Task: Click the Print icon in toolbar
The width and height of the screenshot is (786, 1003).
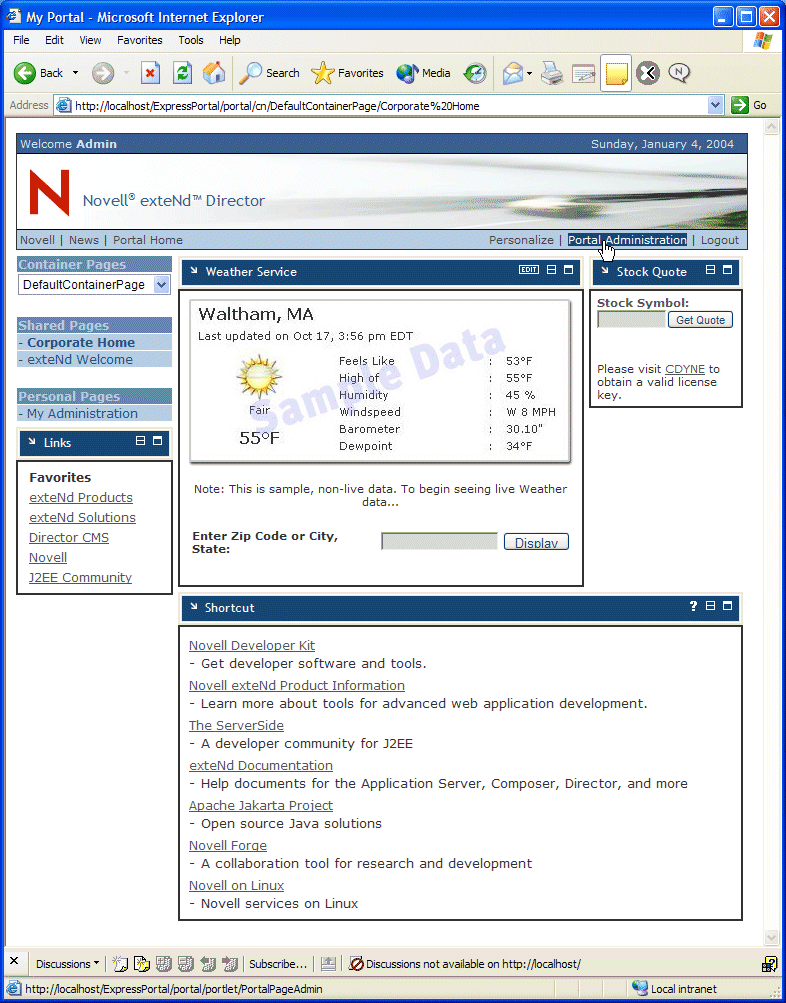Action: (552, 73)
